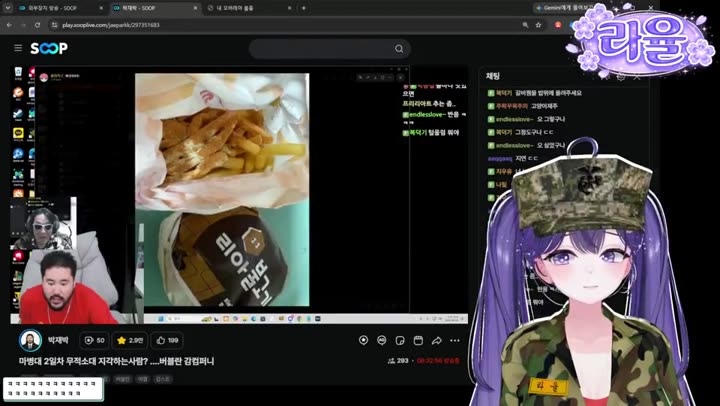This screenshot has height=406, width=720.
Task: Click streamer name 박재박
Action: pos(58,340)
